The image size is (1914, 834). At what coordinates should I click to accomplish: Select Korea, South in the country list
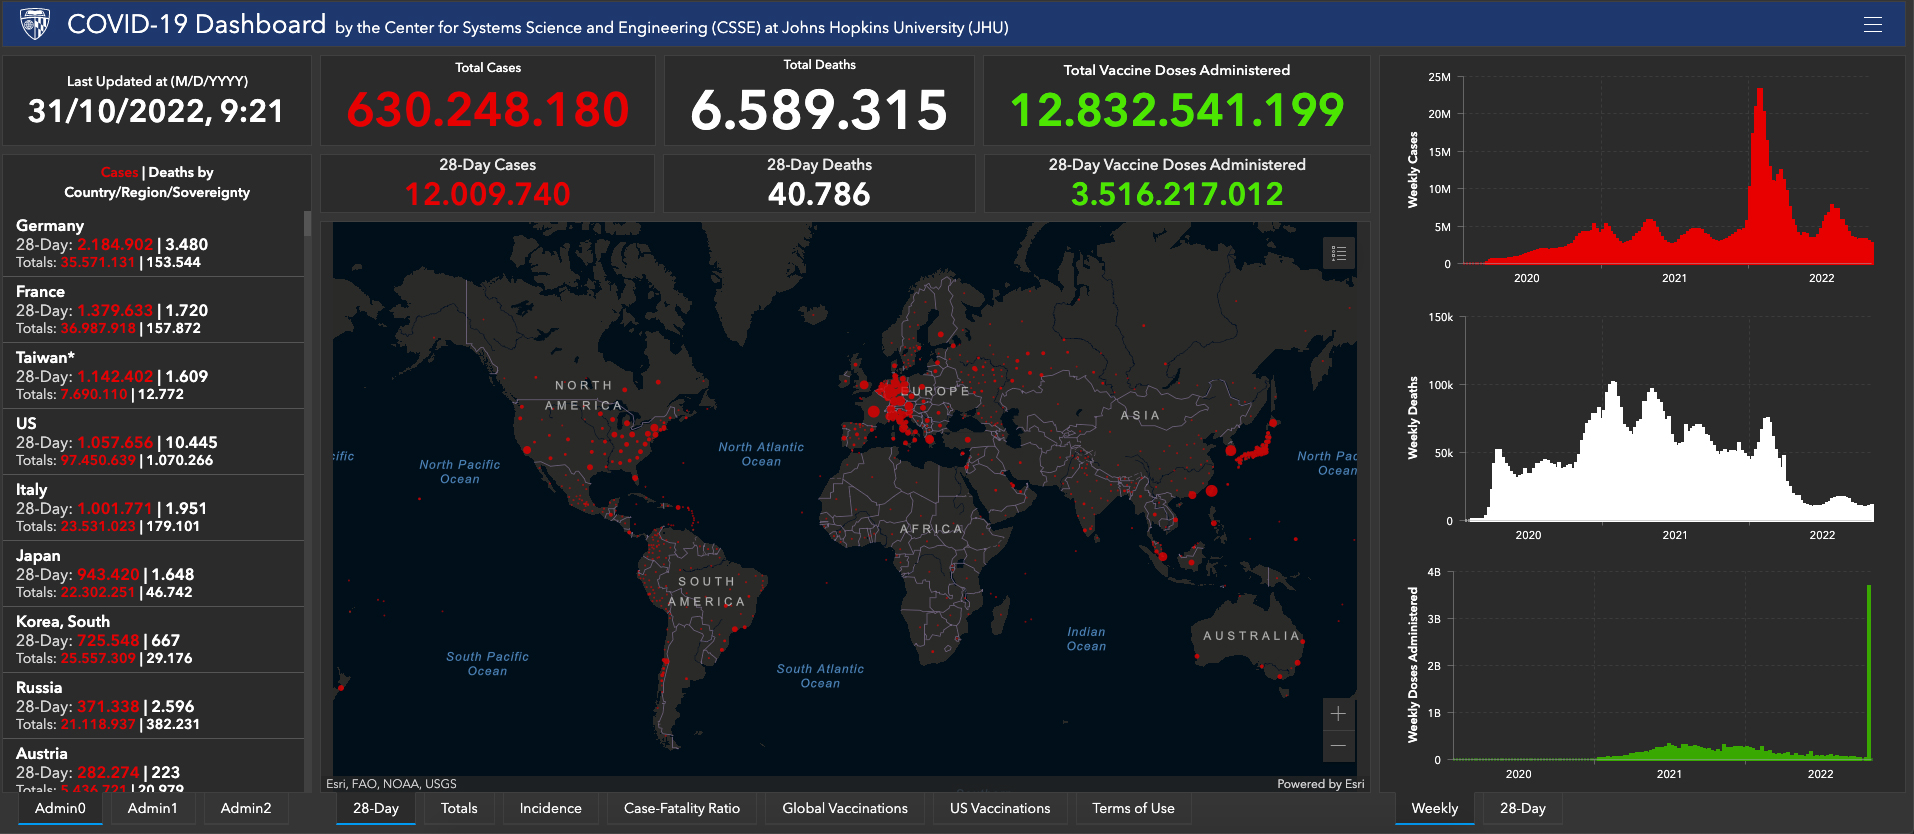coord(154,639)
